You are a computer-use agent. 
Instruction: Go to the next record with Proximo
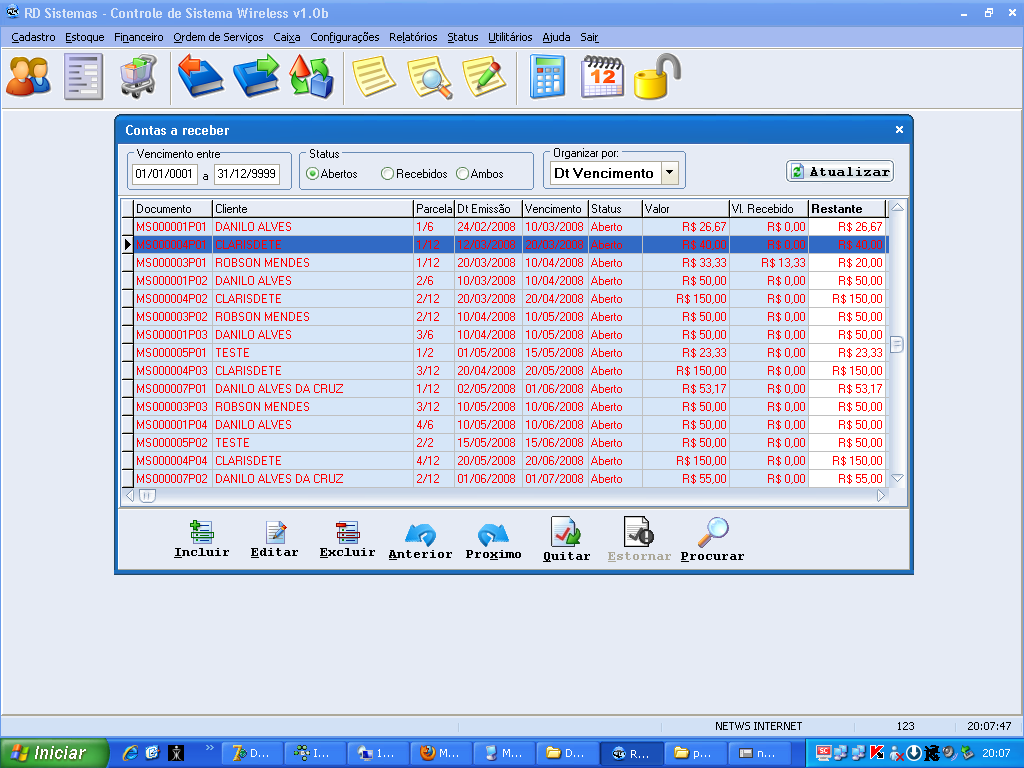click(494, 541)
